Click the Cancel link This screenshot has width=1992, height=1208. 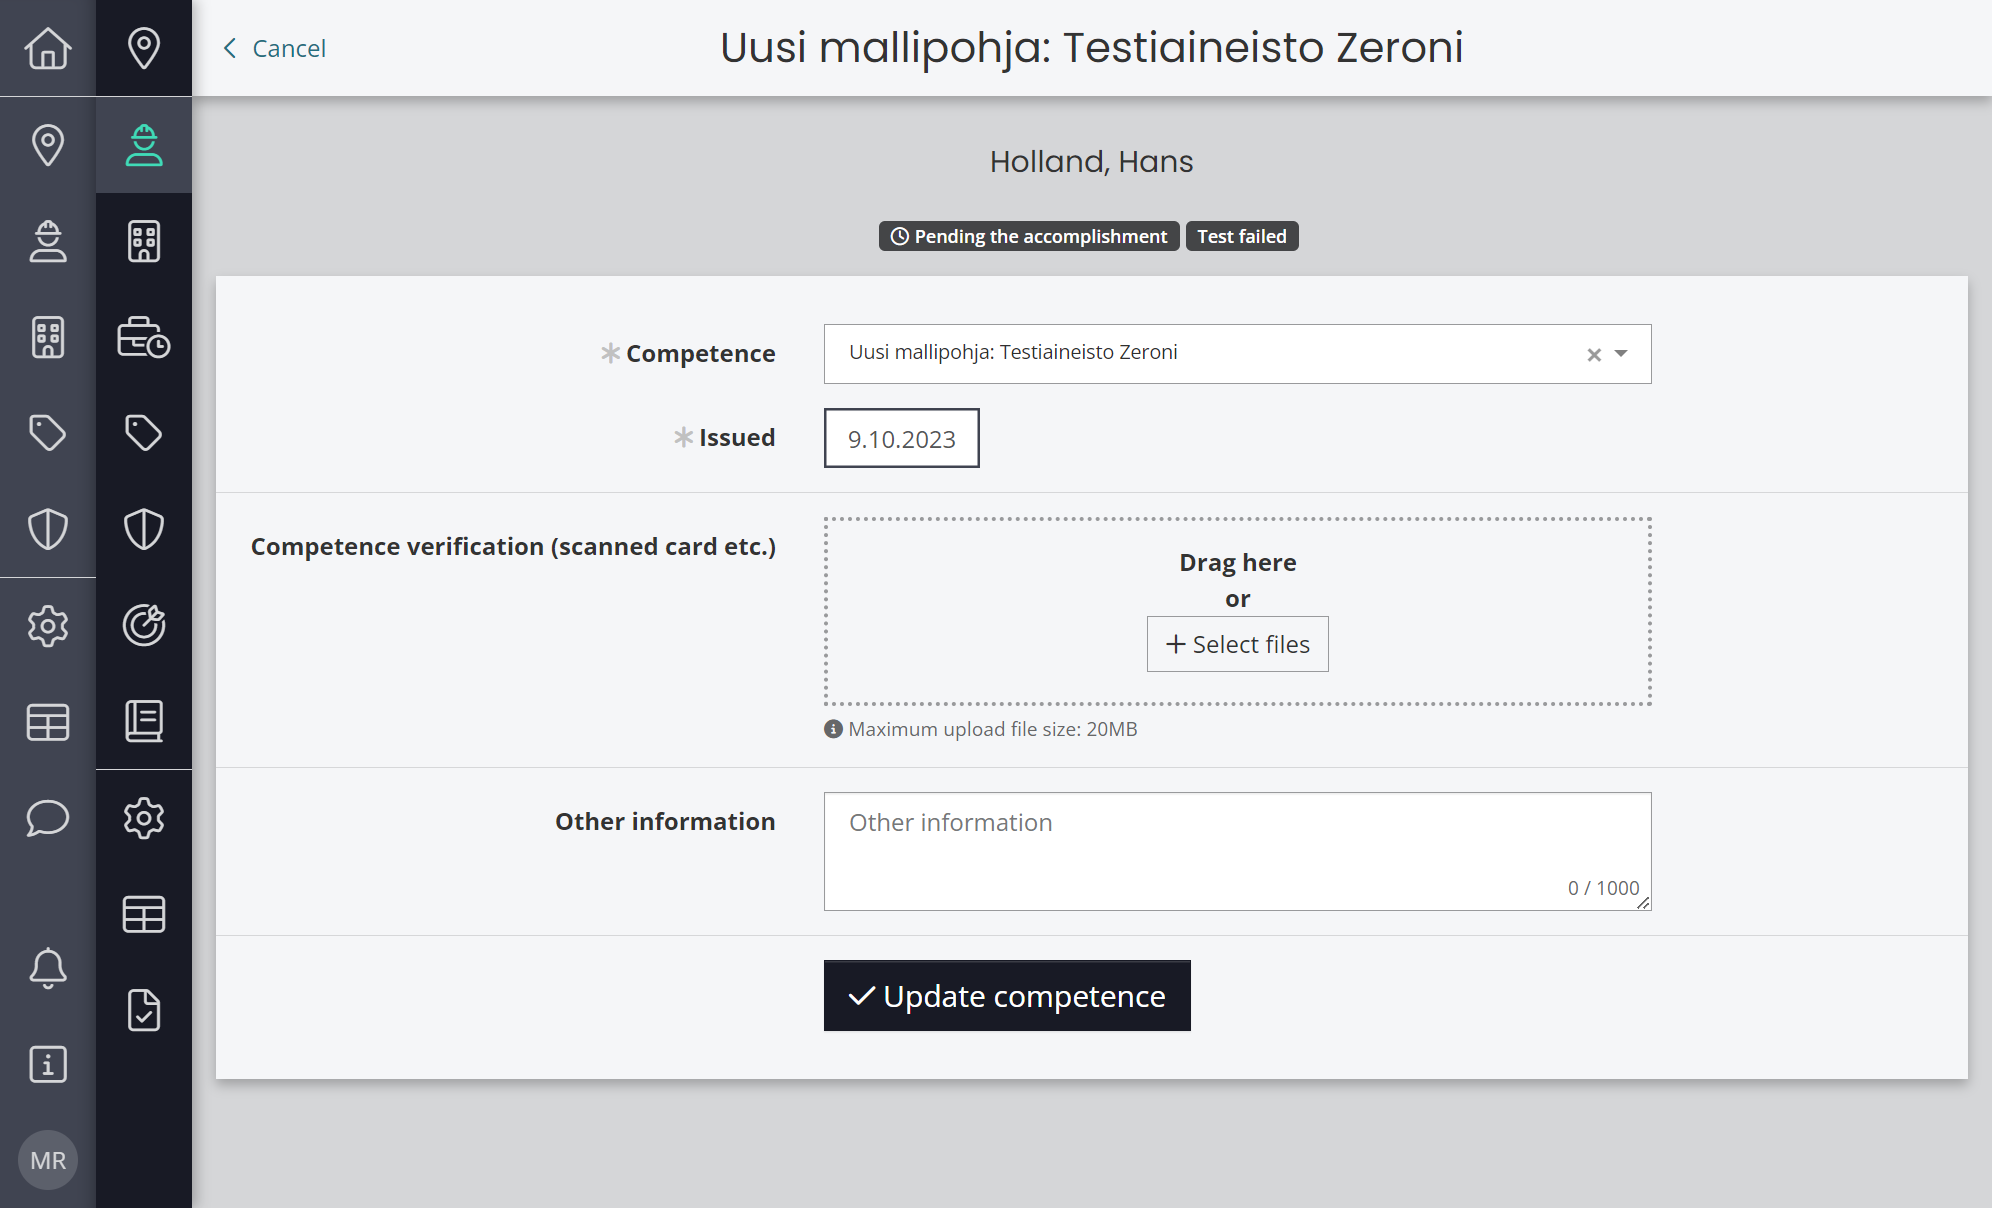pos(275,48)
